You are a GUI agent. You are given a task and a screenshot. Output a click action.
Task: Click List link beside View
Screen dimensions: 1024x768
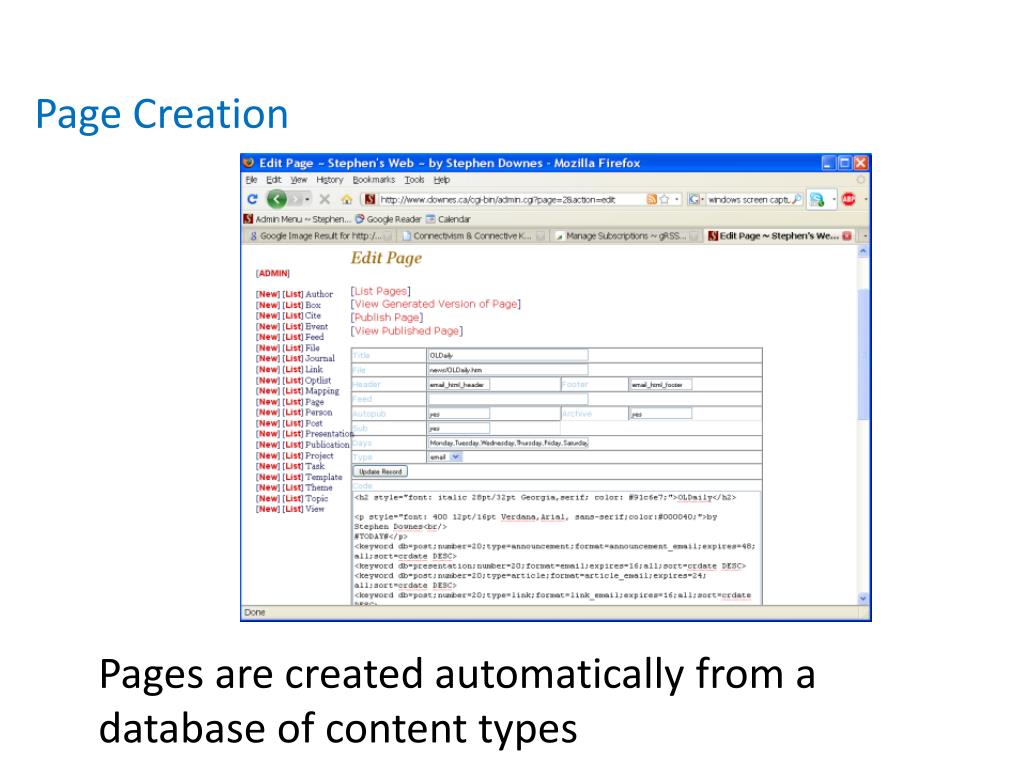(x=293, y=509)
